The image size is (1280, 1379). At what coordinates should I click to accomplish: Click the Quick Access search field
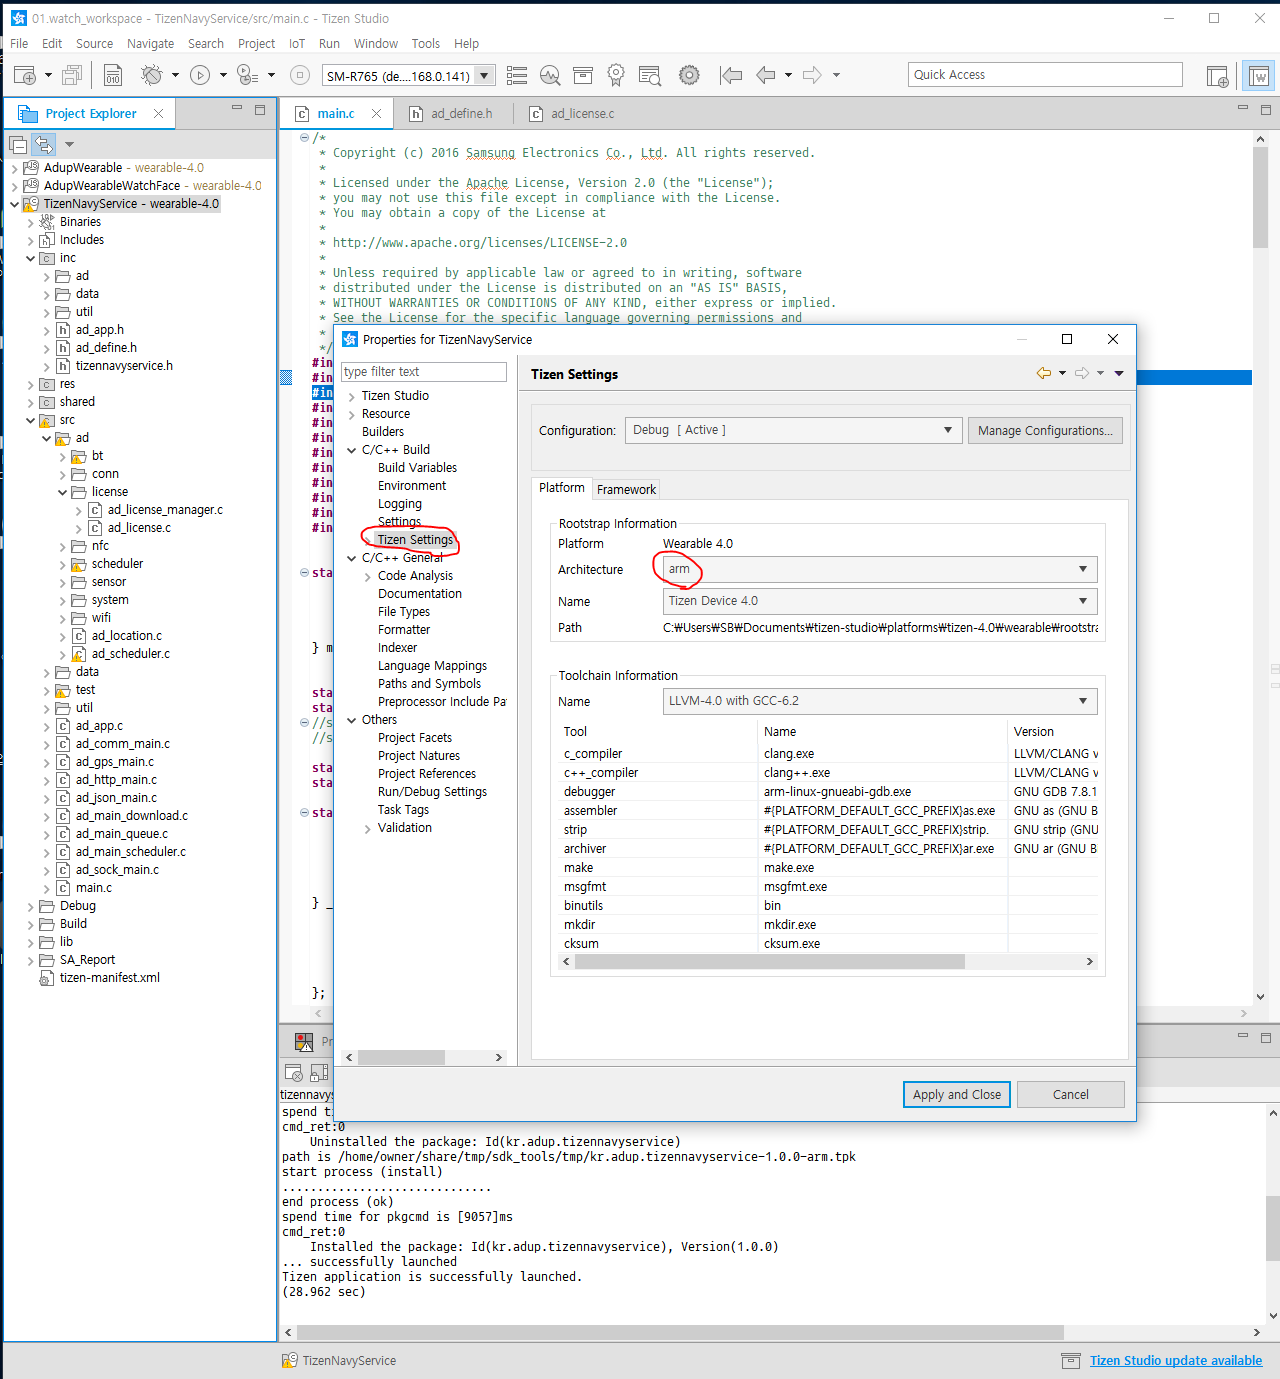click(1045, 75)
